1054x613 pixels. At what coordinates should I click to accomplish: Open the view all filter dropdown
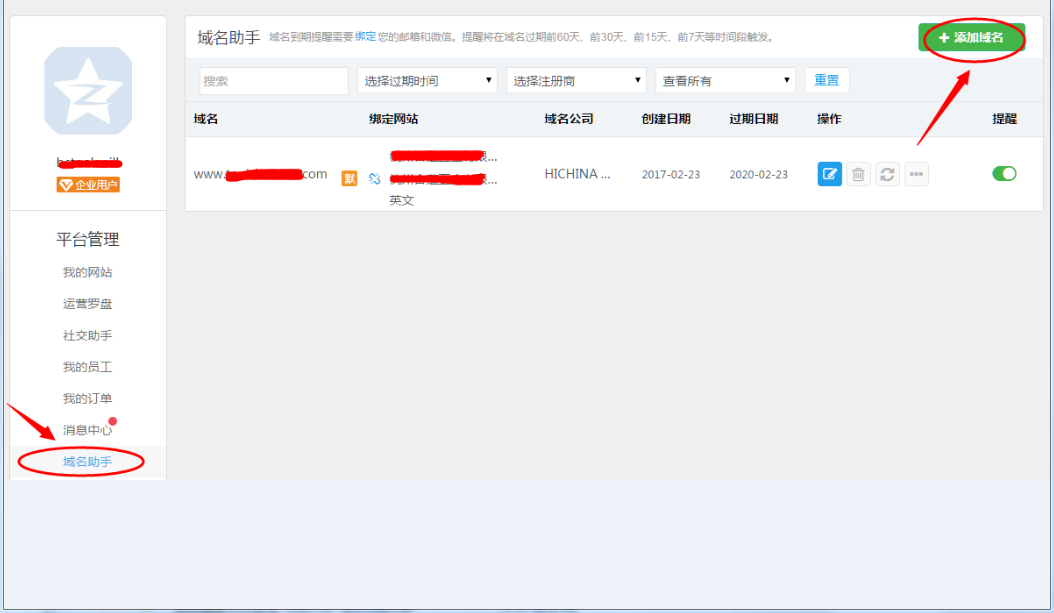(x=725, y=81)
